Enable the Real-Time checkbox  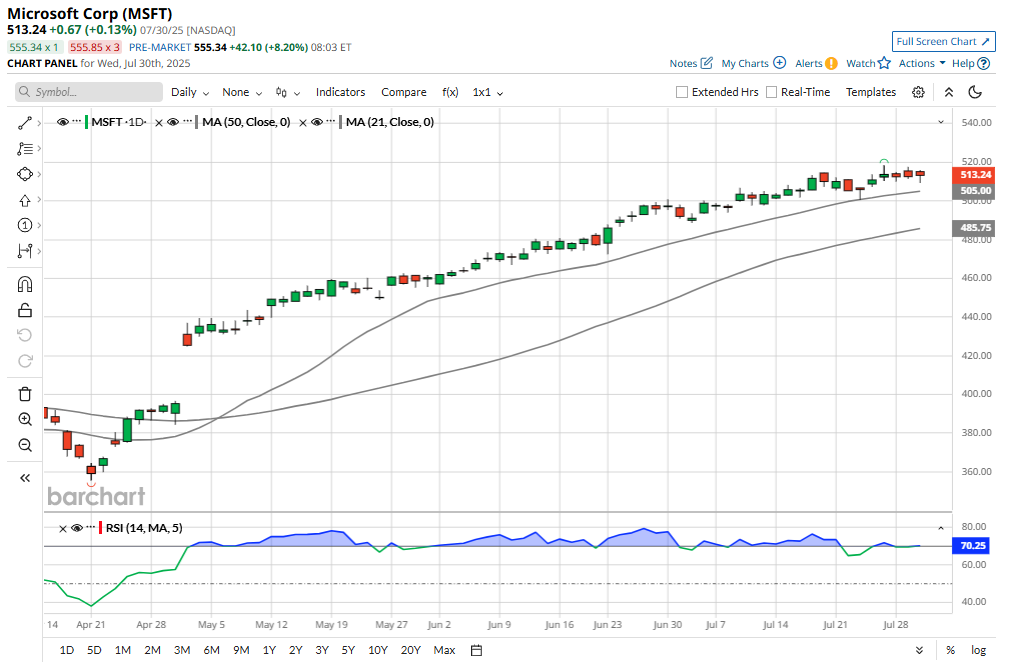771,92
